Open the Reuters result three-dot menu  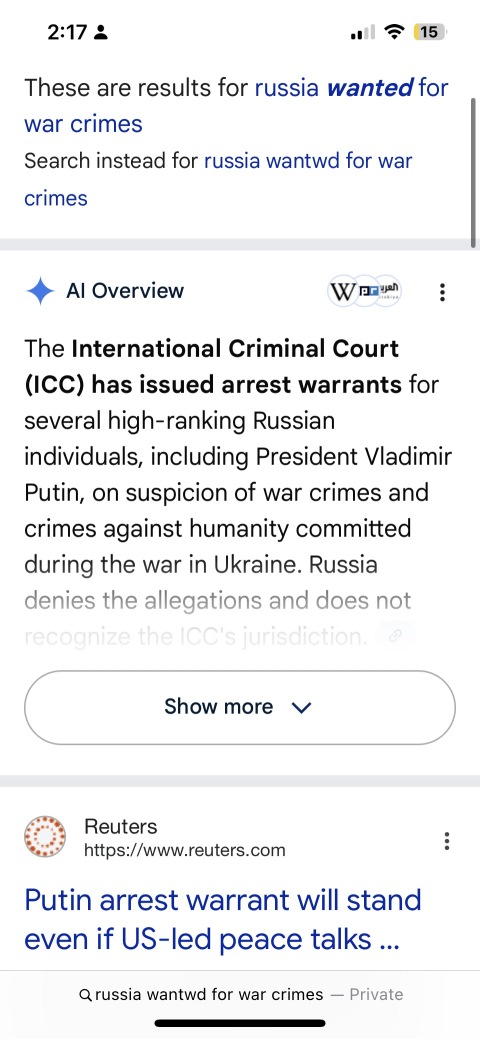[x=447, y=841]
